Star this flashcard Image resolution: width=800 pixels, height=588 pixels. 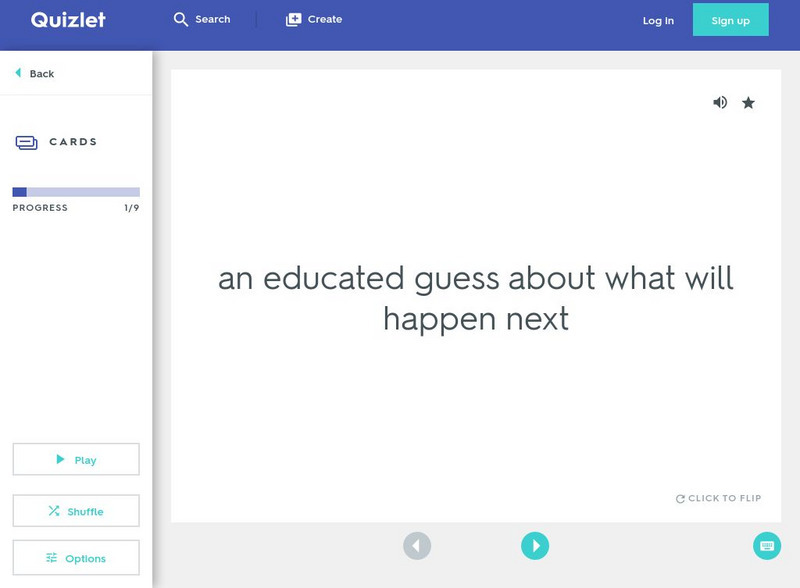click(748, 103)
